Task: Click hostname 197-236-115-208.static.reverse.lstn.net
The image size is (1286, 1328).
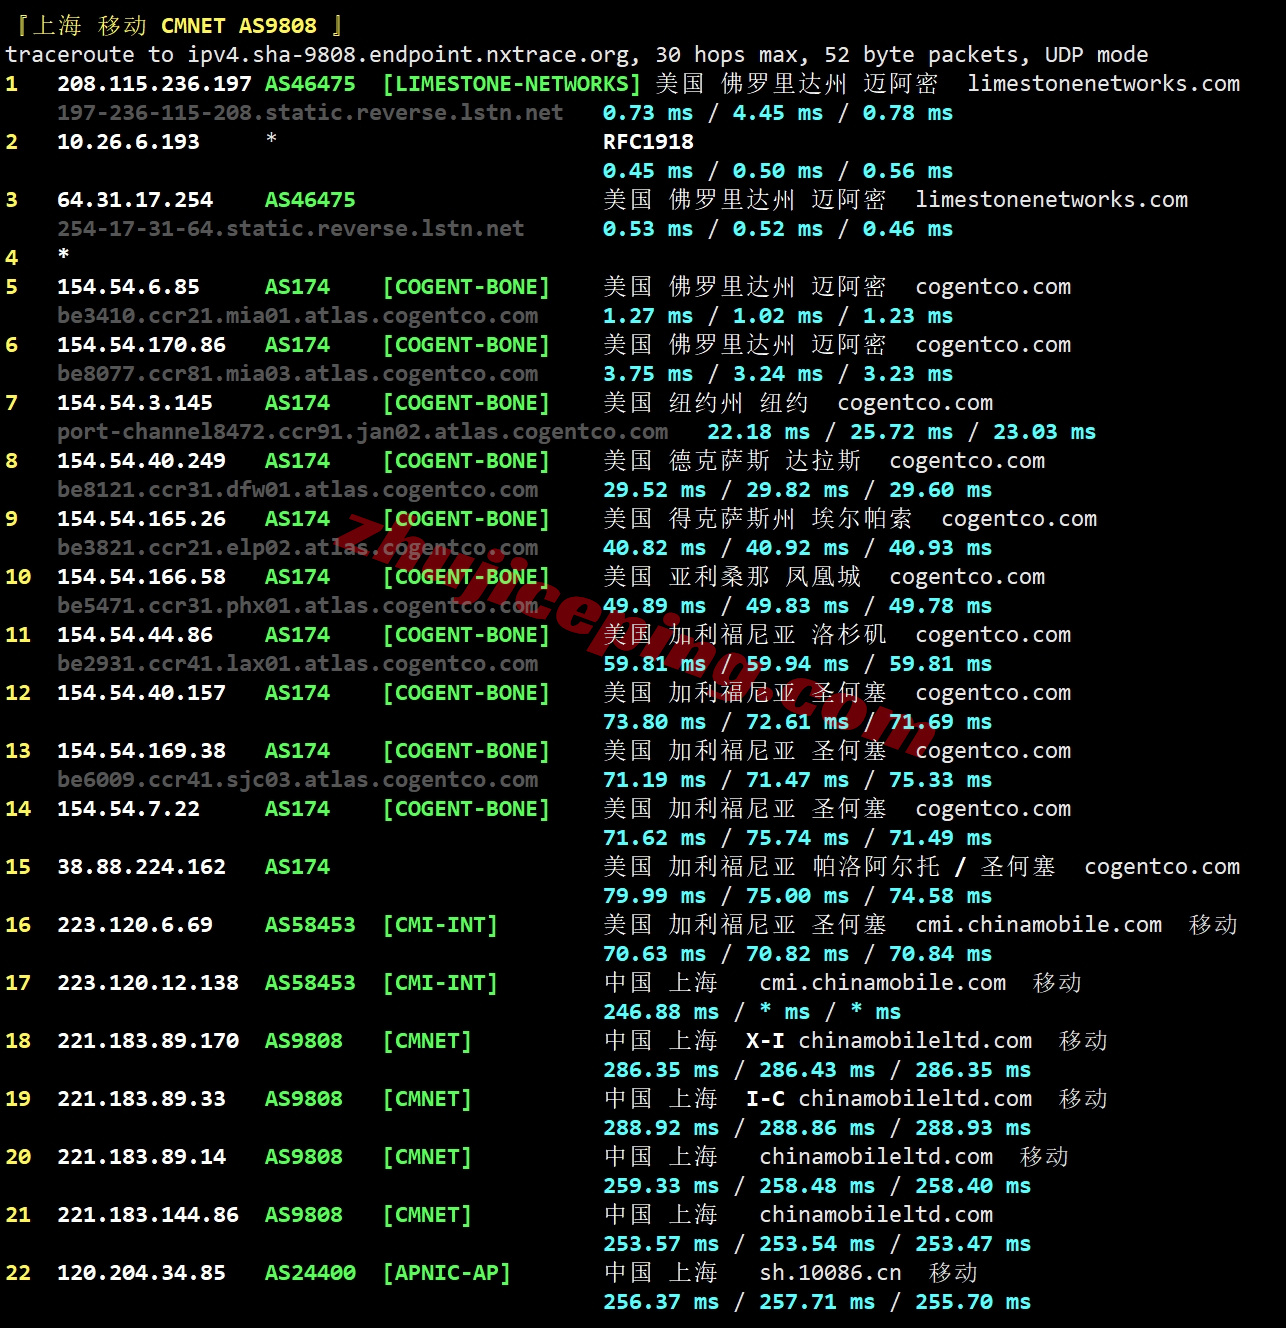Action: pyautogui.click(x=311, y=113)
